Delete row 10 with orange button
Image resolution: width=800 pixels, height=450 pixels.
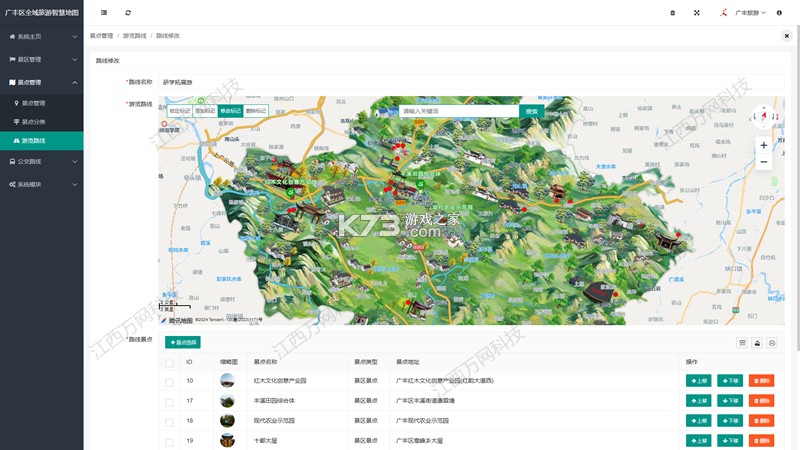click(x=761, y=381)
